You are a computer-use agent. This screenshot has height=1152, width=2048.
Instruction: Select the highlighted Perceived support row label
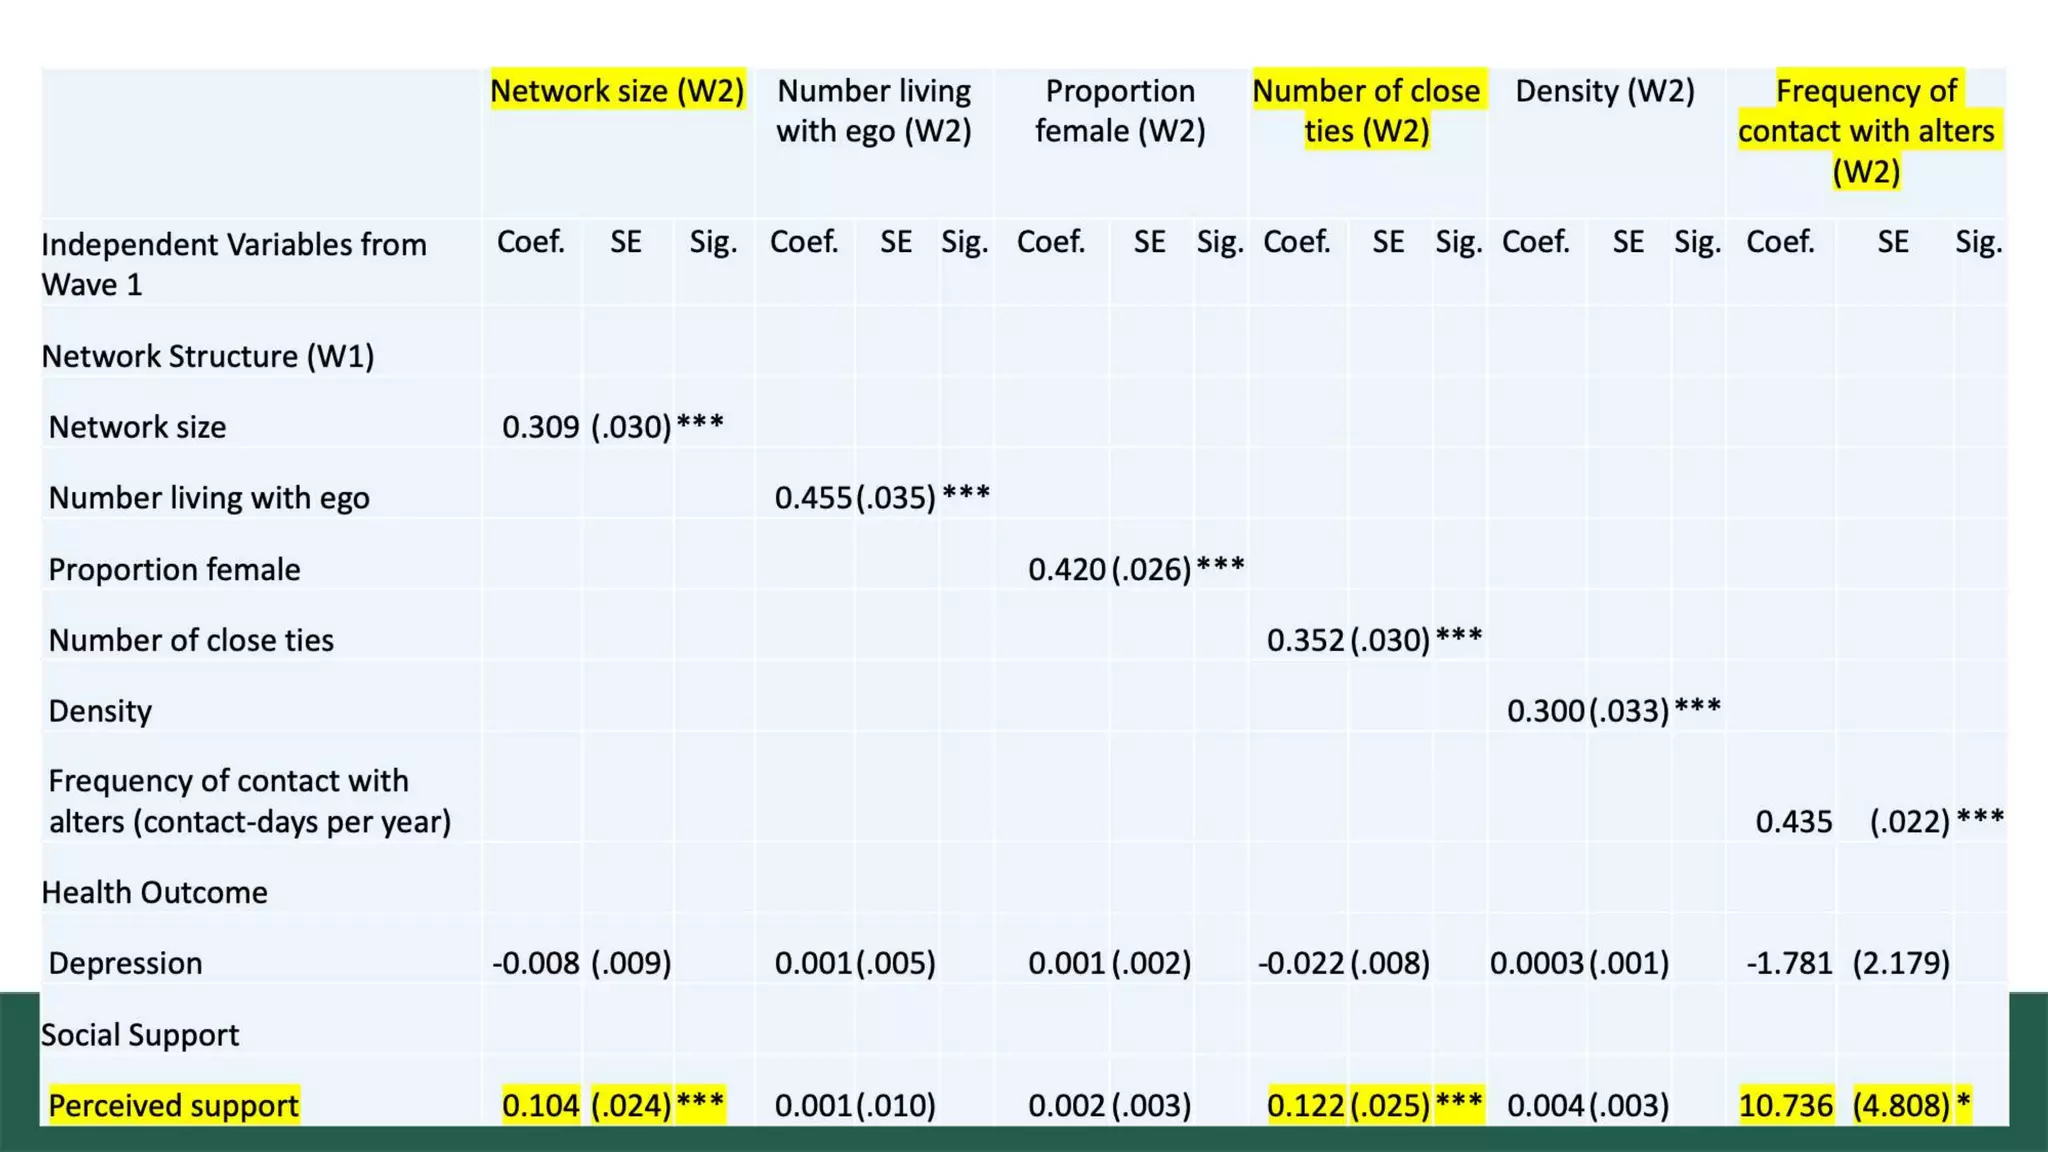(x=173, y=1105)
